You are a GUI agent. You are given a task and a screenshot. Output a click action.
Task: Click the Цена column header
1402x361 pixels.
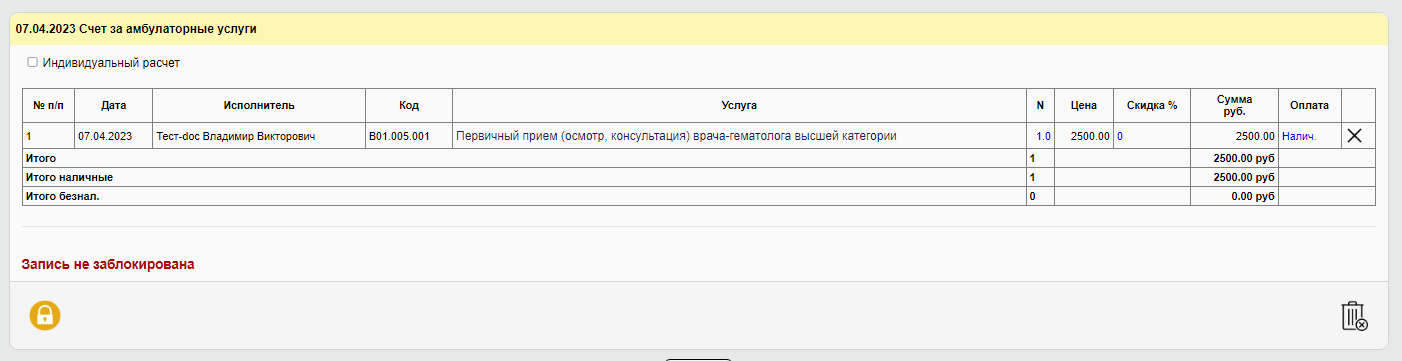coord(1084,105)
